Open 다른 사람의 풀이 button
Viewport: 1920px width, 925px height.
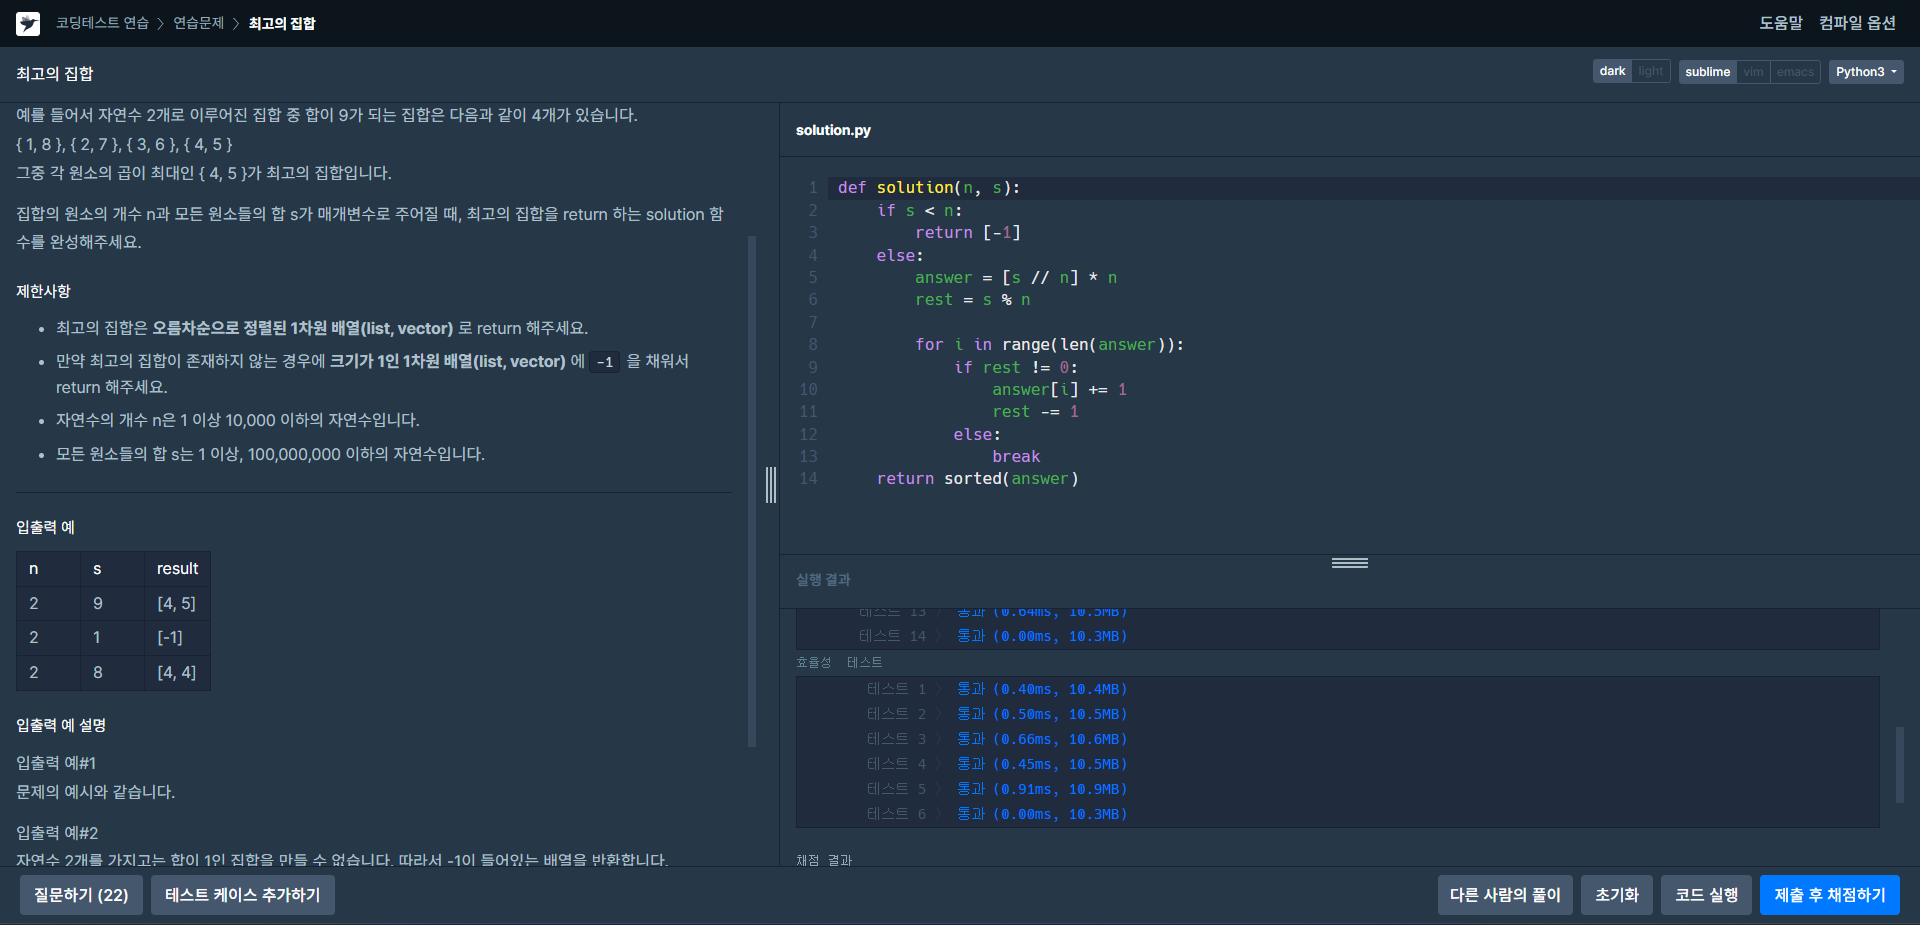point(1505,895)
